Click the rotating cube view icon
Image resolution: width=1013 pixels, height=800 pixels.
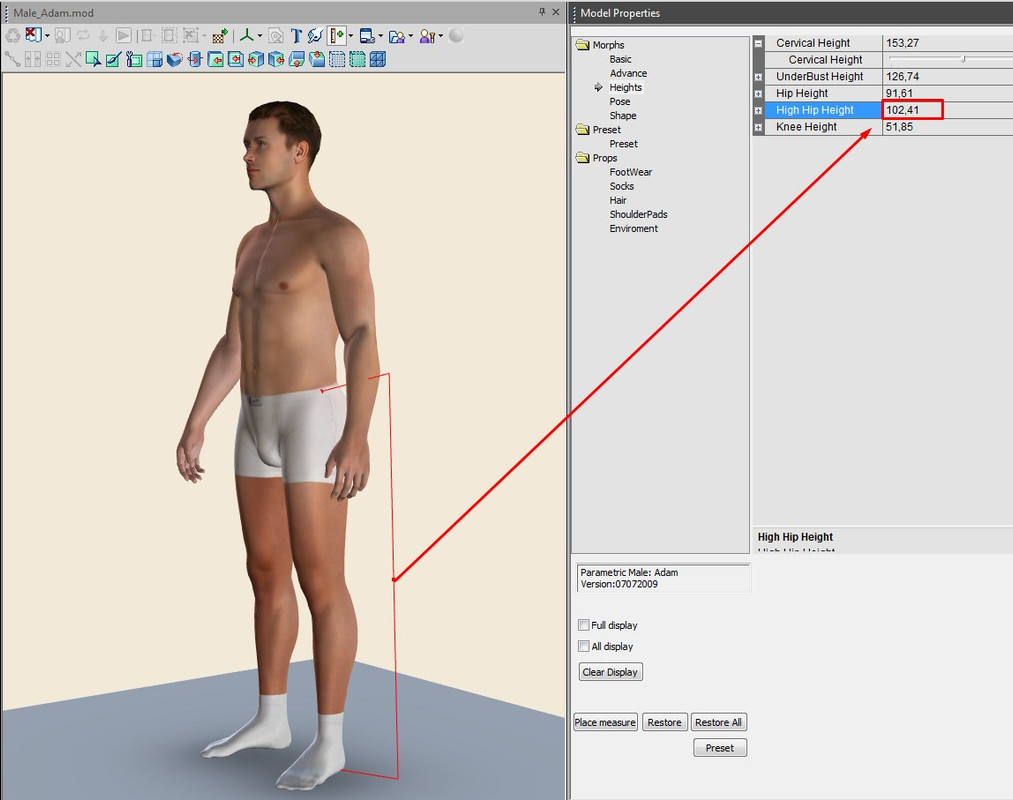pos(174,59)
